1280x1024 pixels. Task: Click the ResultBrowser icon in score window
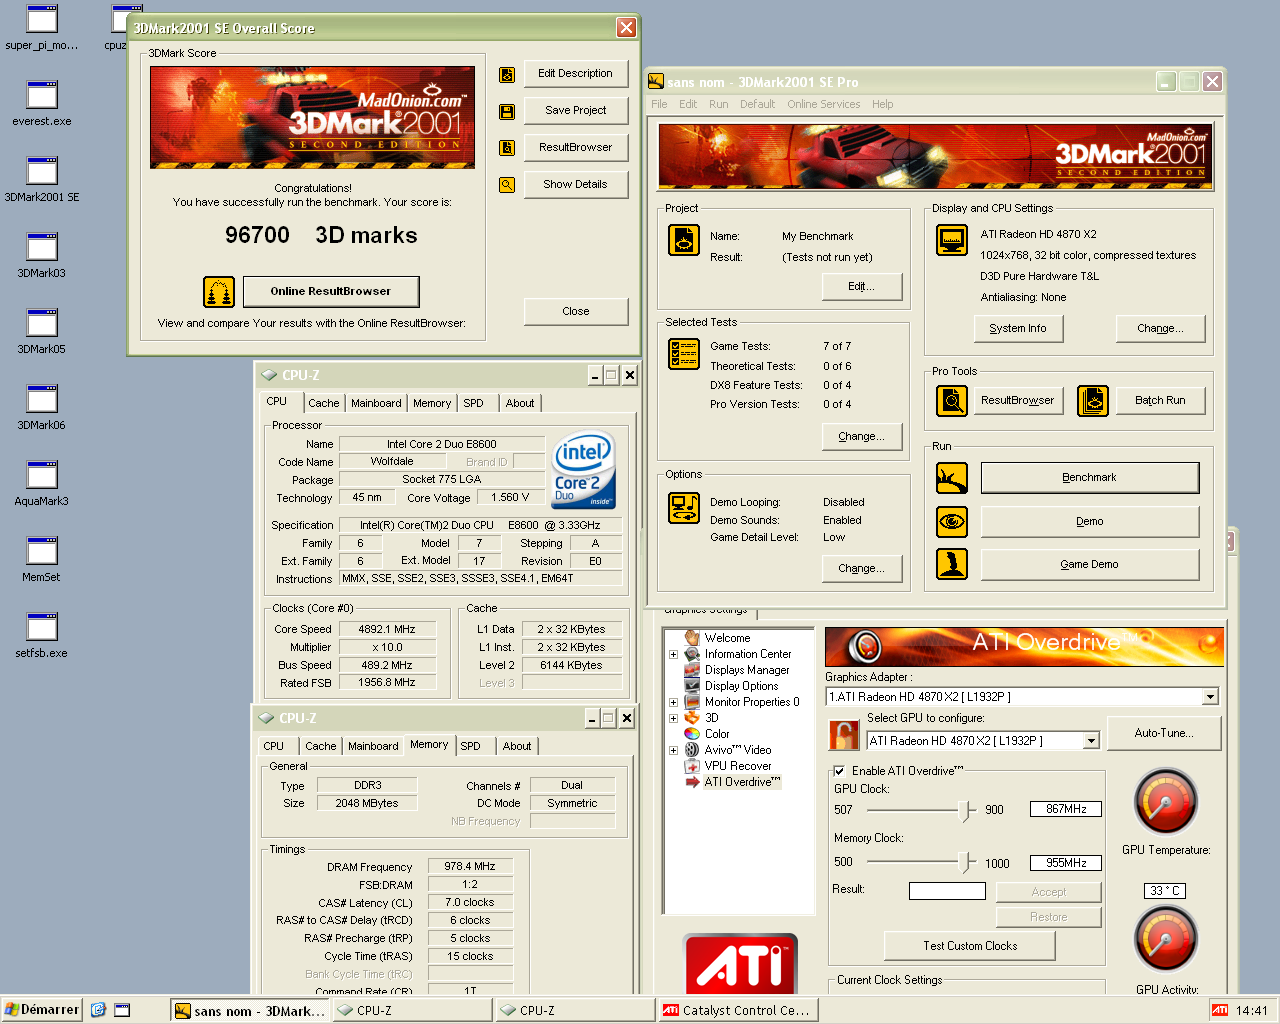click(507, 148)
